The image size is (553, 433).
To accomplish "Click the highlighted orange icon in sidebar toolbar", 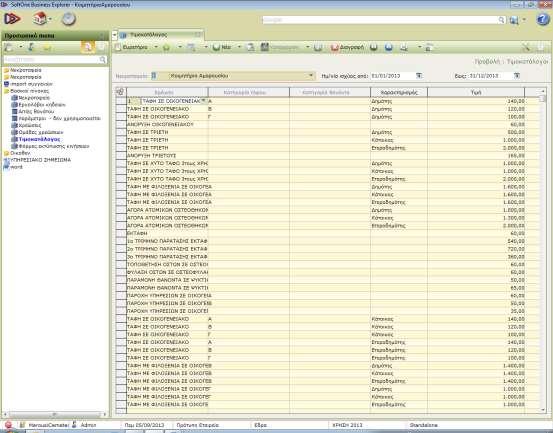I will pyautogui.click(x=87, y=47).
